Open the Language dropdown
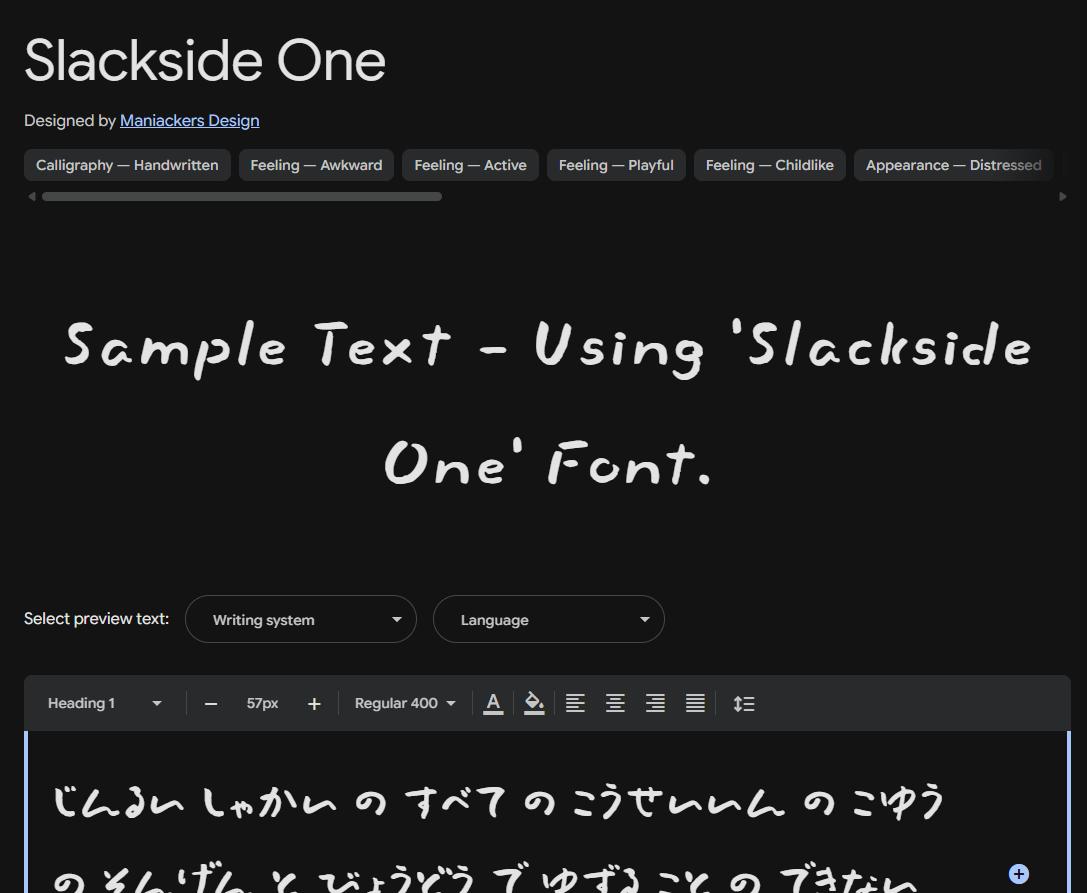 tap(549, 619)
